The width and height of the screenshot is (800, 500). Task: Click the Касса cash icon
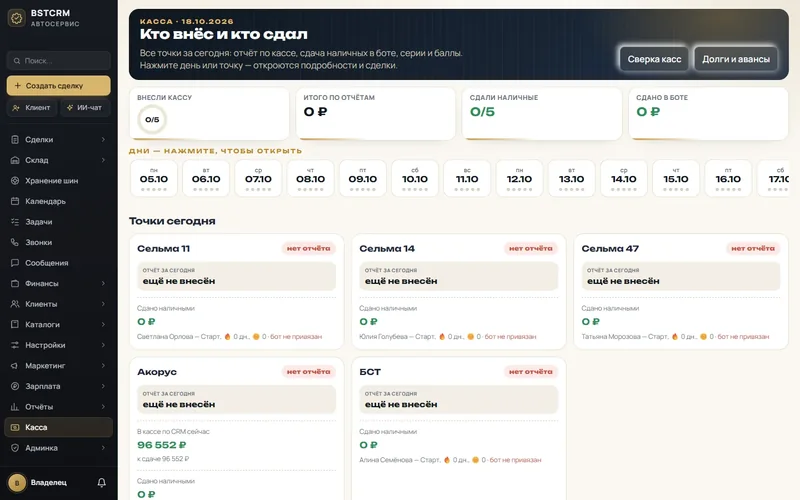click(x=15, y=428)
